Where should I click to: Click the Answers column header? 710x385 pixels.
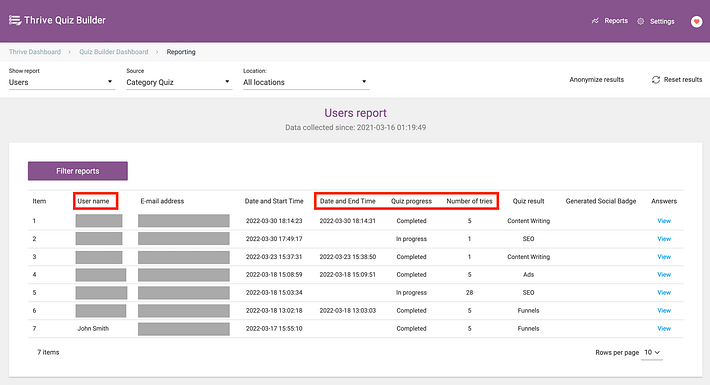664,201
